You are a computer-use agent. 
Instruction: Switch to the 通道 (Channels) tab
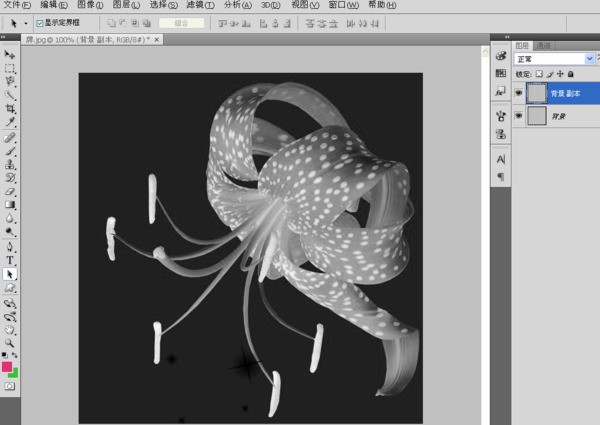point(543,45)
